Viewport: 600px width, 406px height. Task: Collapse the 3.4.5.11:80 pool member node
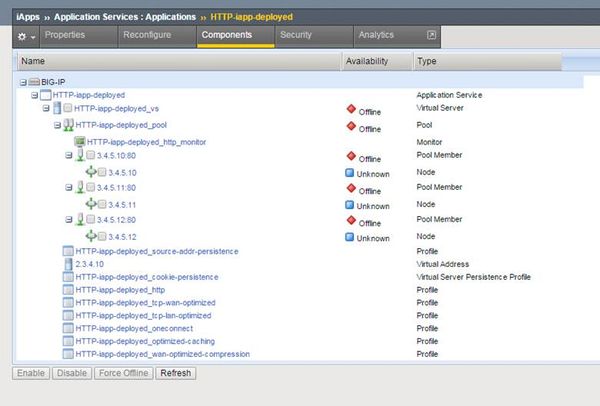[x=69, y=188]
